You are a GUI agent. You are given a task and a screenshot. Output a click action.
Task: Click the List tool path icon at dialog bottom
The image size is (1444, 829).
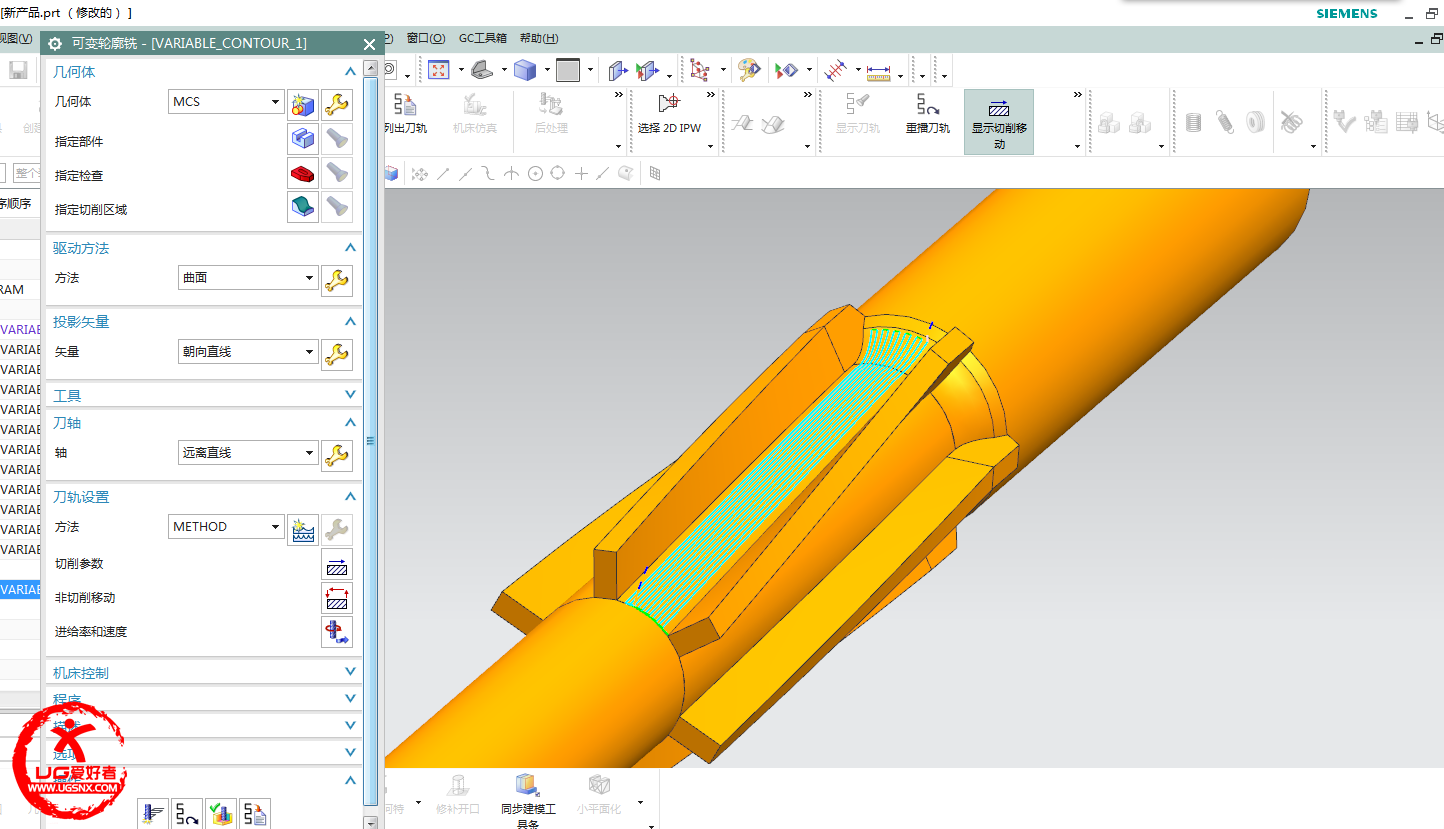pyautogui.click(x=255, y=813)
